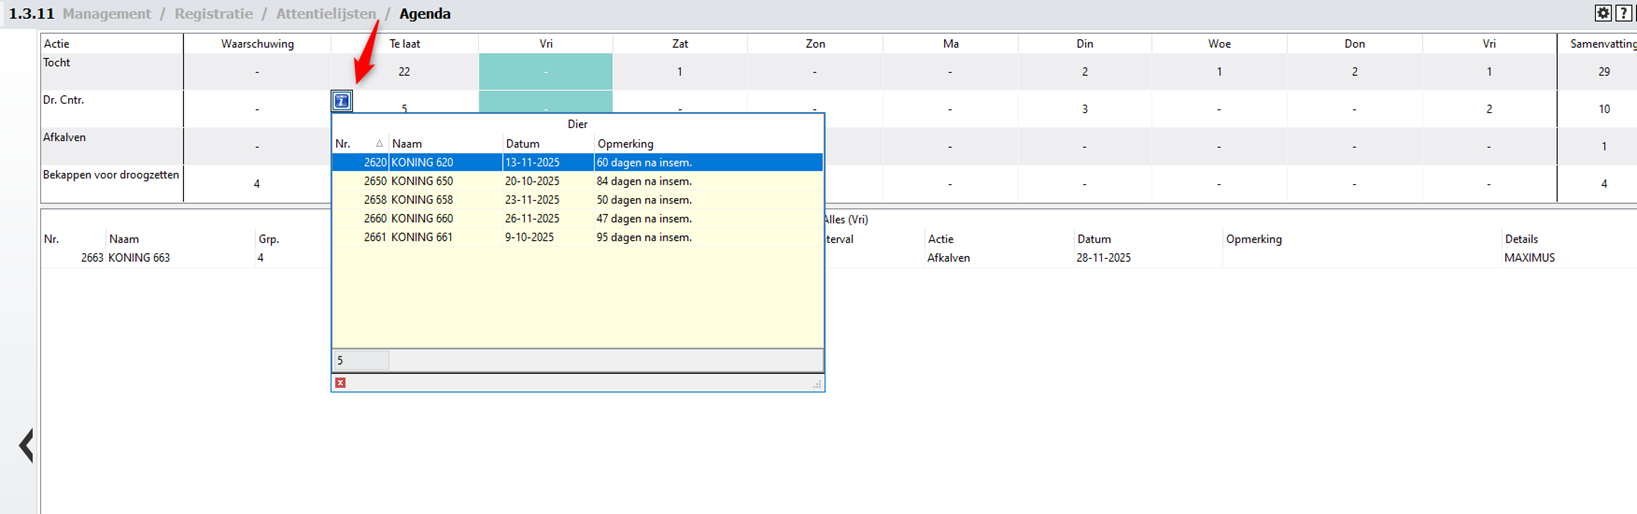Select the KONING 661 row
This screenshot has width=1637, height=514.
click(422, 237)
